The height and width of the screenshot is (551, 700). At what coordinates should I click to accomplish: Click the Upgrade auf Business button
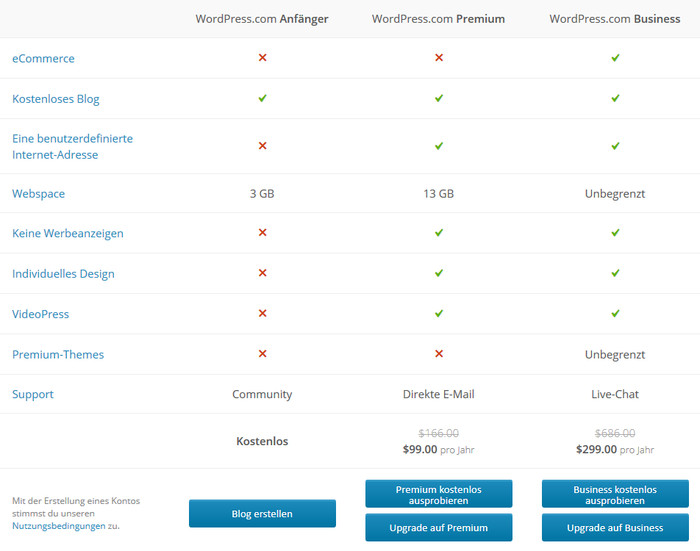pos(615,527)
